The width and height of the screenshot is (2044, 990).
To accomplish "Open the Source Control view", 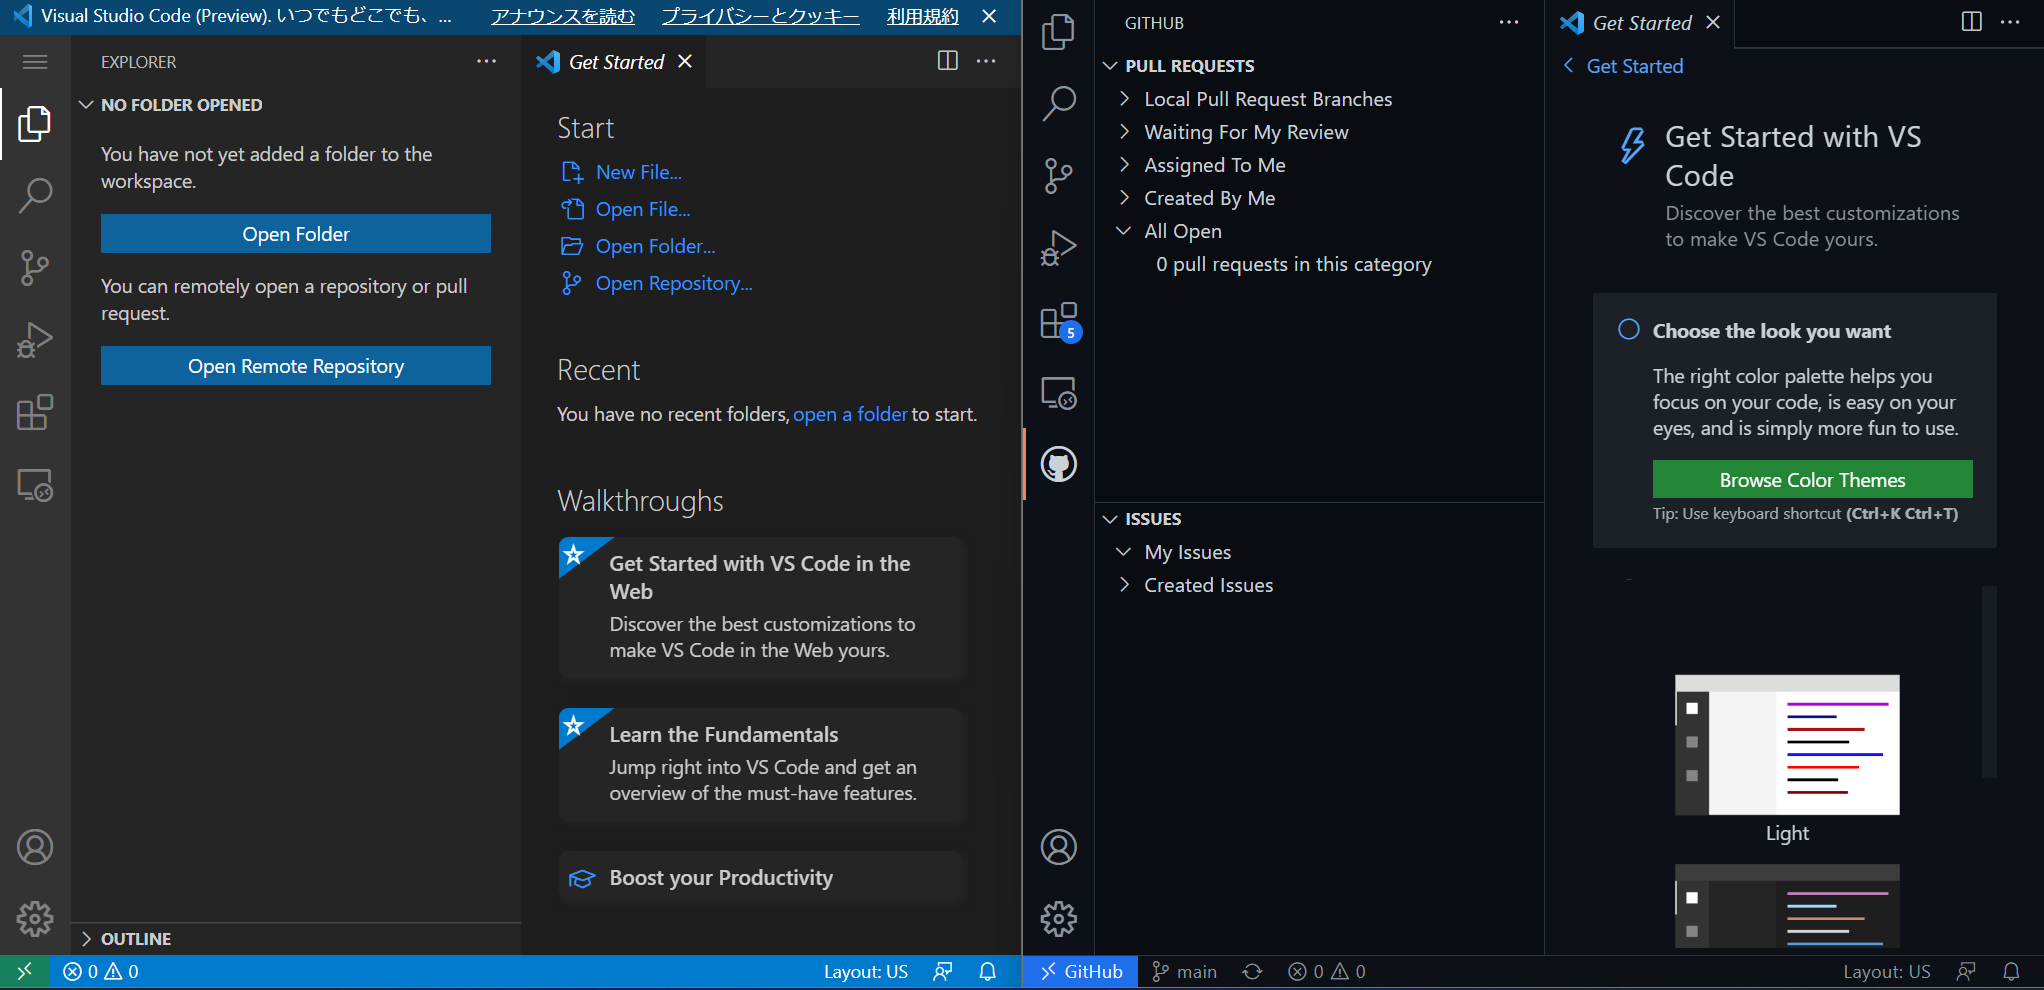I will [x=35, y=268].
